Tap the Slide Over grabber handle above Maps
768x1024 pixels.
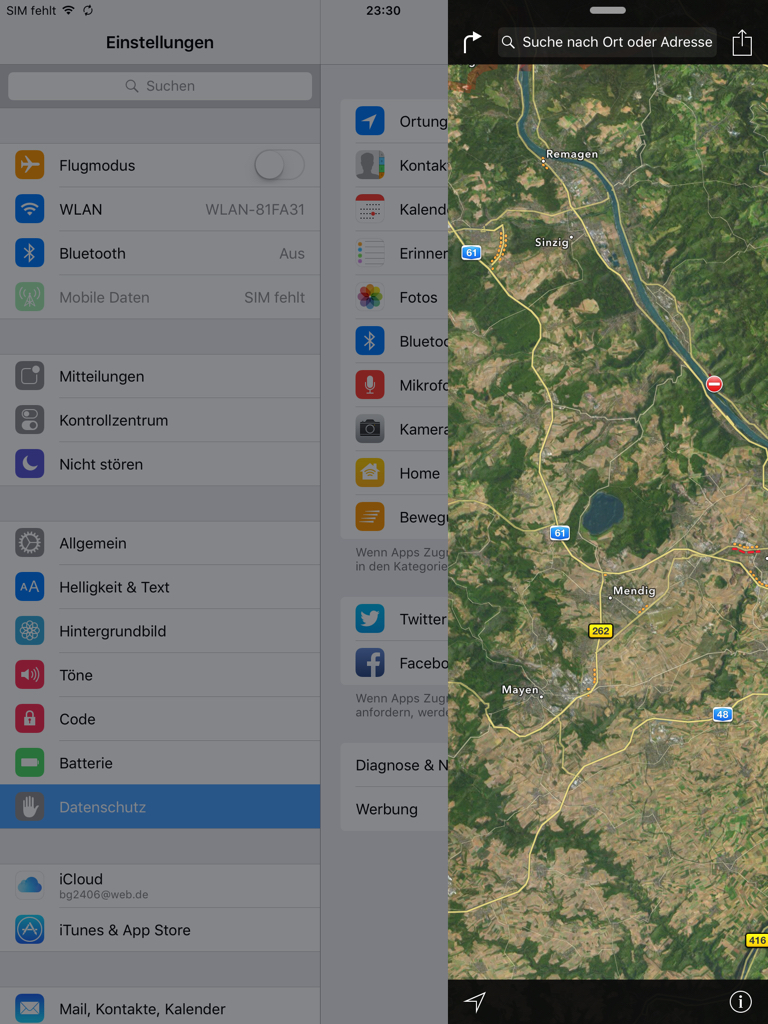point(607,10)
